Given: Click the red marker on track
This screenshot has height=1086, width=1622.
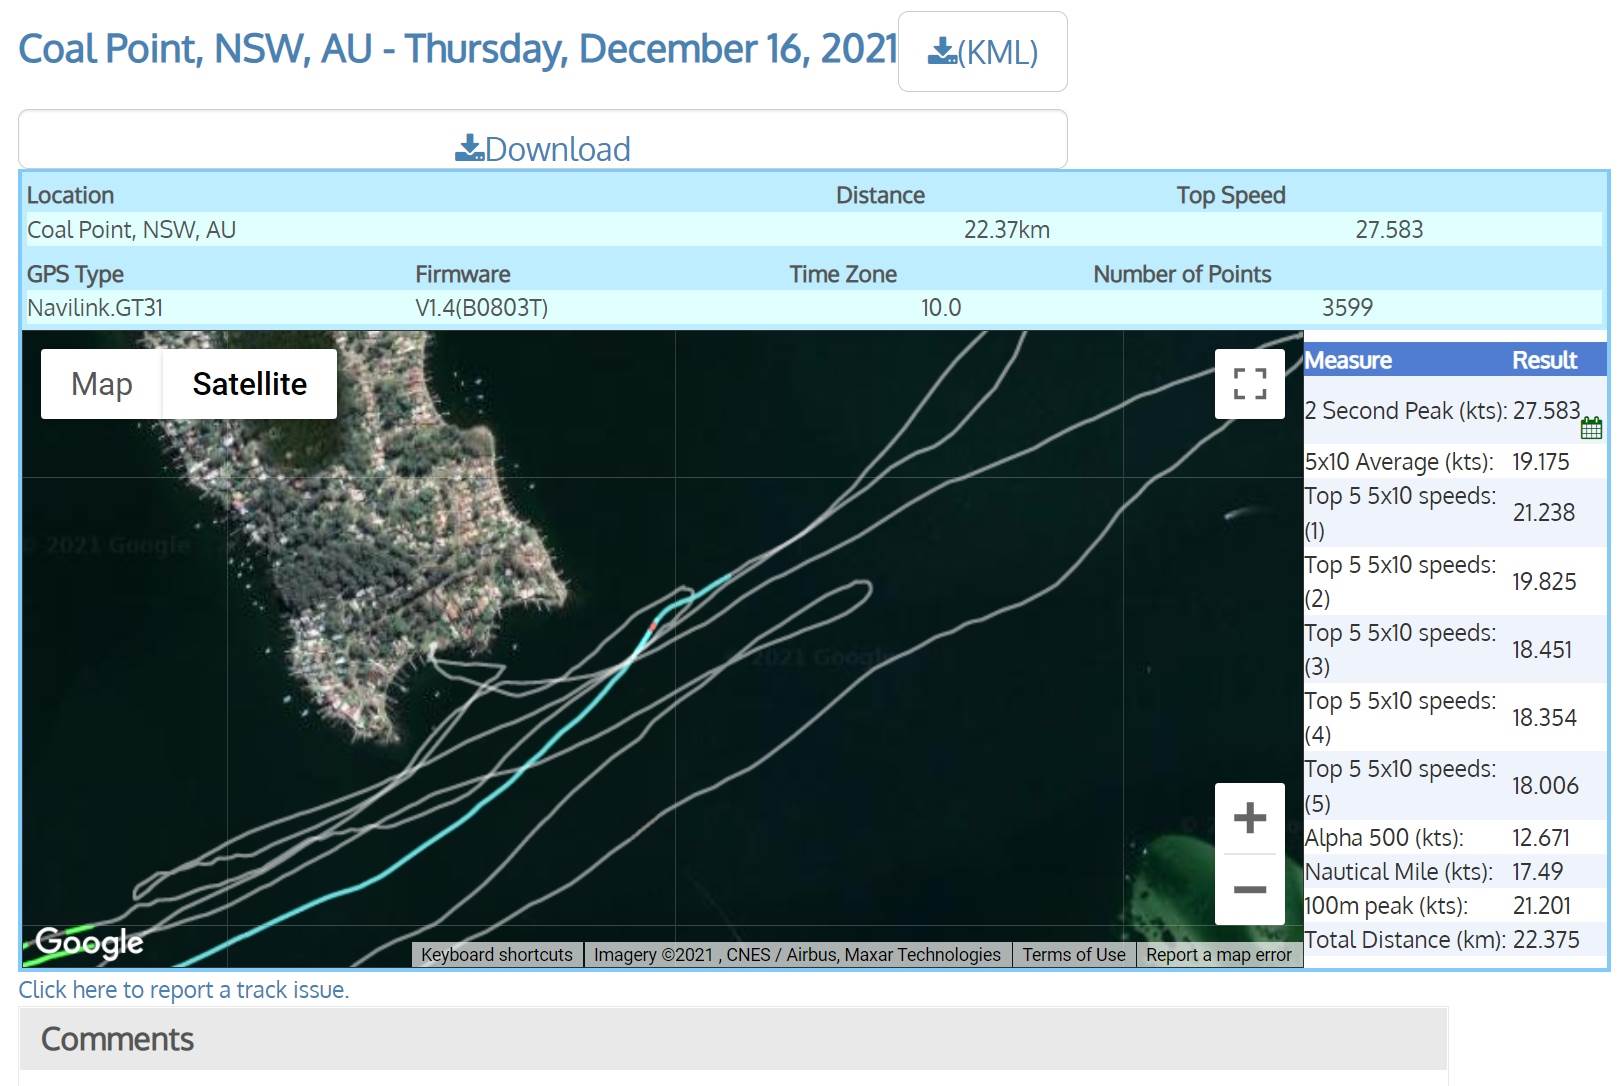Looking at the screenshot, I should (653, 626).
